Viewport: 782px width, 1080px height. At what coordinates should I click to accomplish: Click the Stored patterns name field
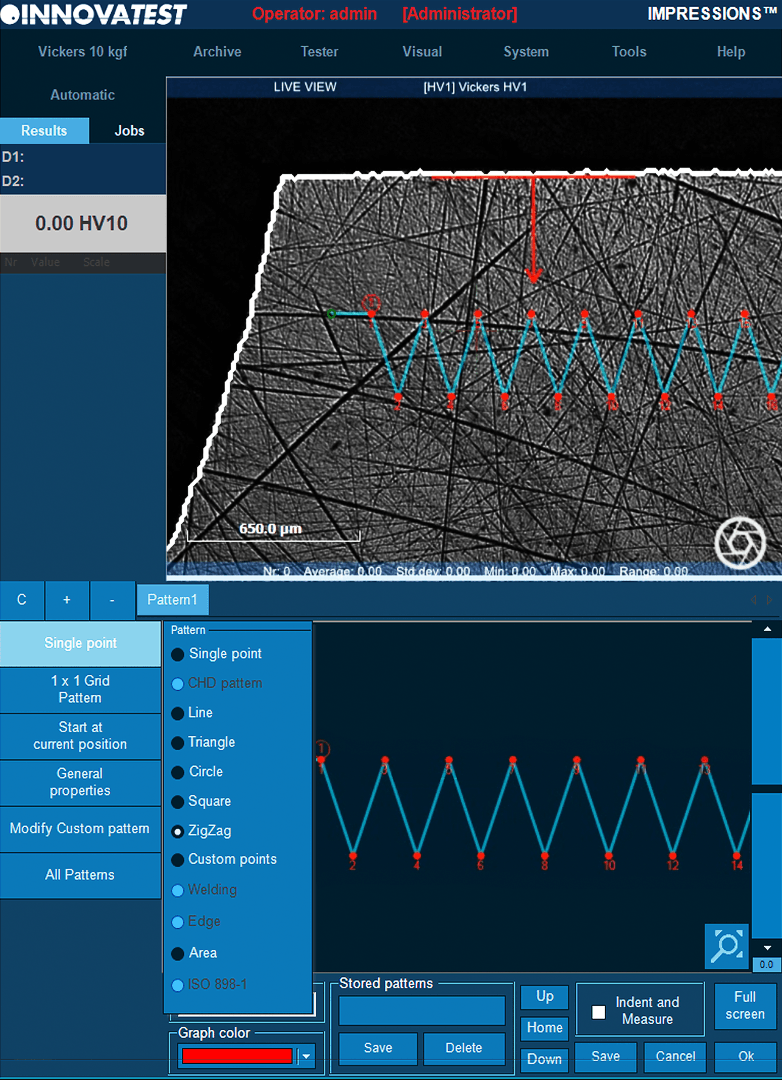[421, 1010]
